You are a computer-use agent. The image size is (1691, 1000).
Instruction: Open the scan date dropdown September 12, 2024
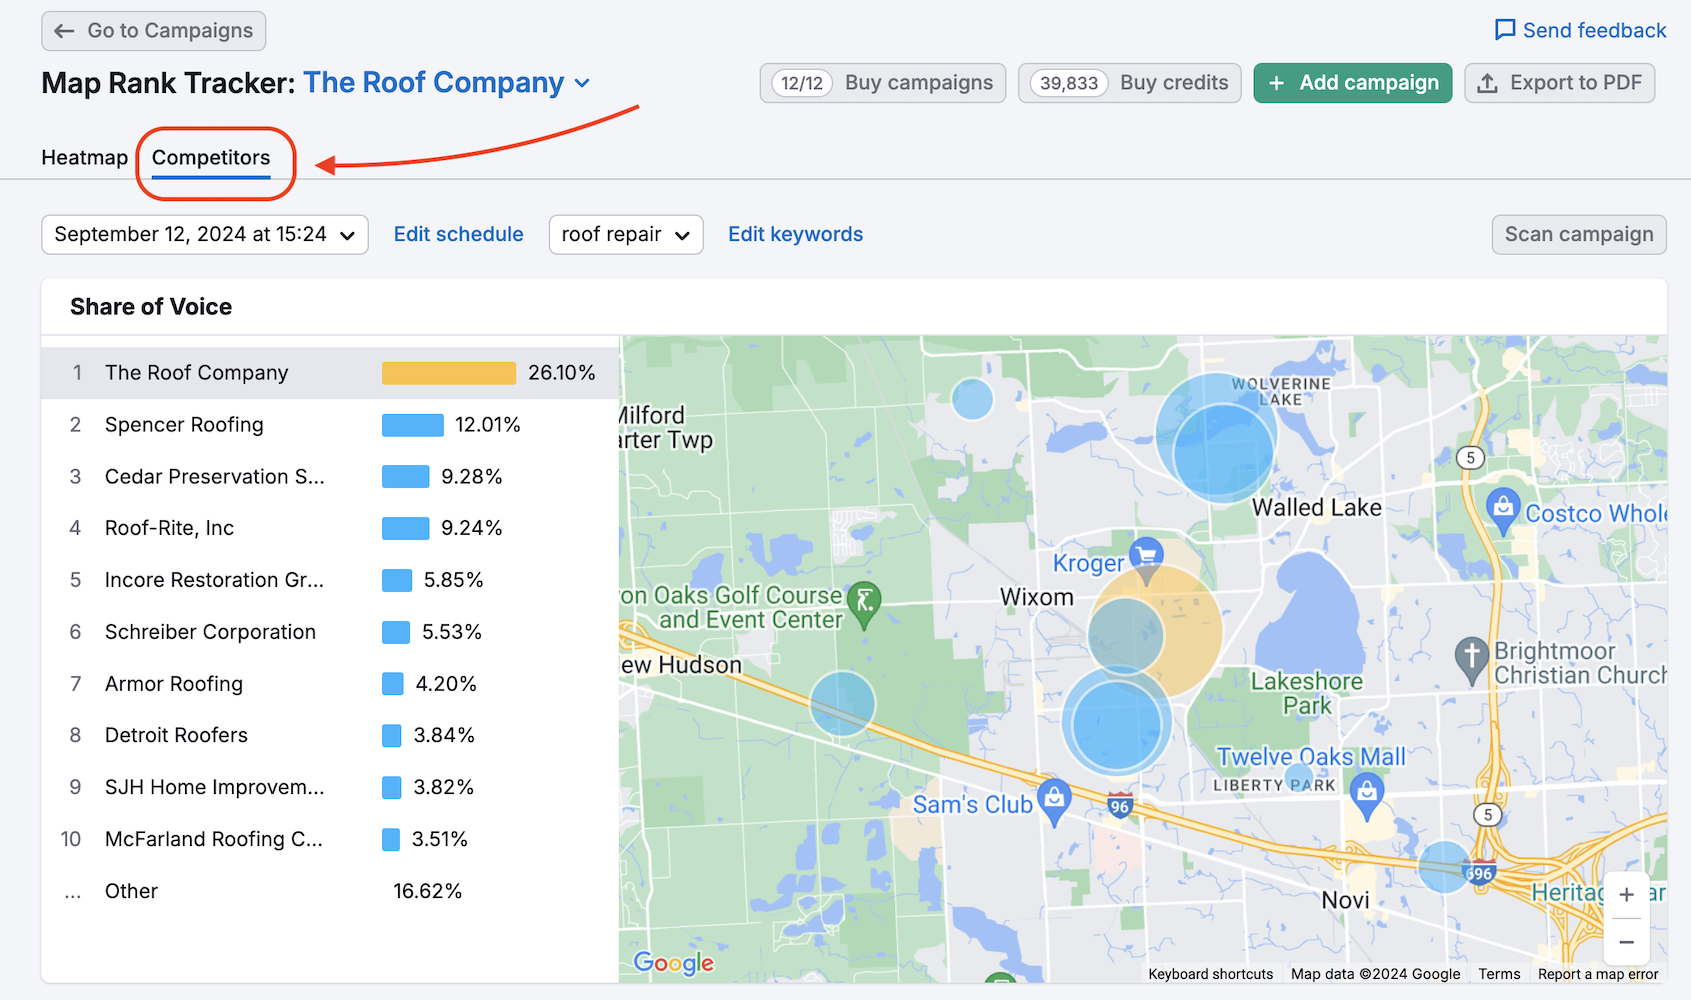click(x=205, y=235)
